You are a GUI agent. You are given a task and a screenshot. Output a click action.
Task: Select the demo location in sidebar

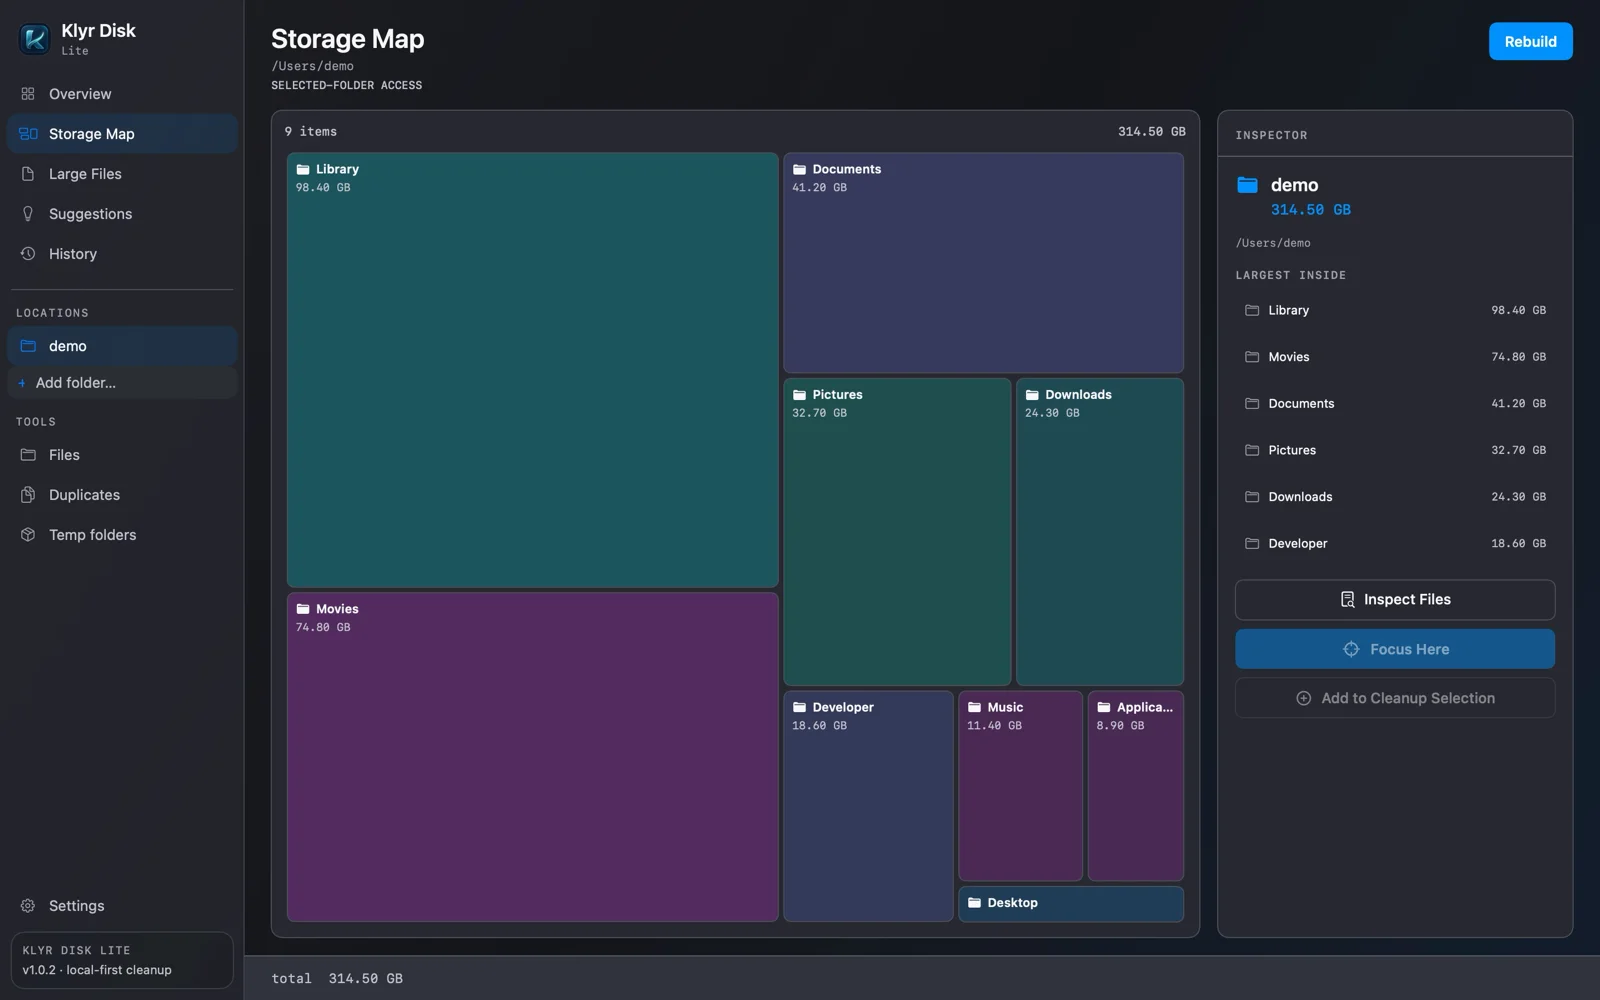click(122, 346)
